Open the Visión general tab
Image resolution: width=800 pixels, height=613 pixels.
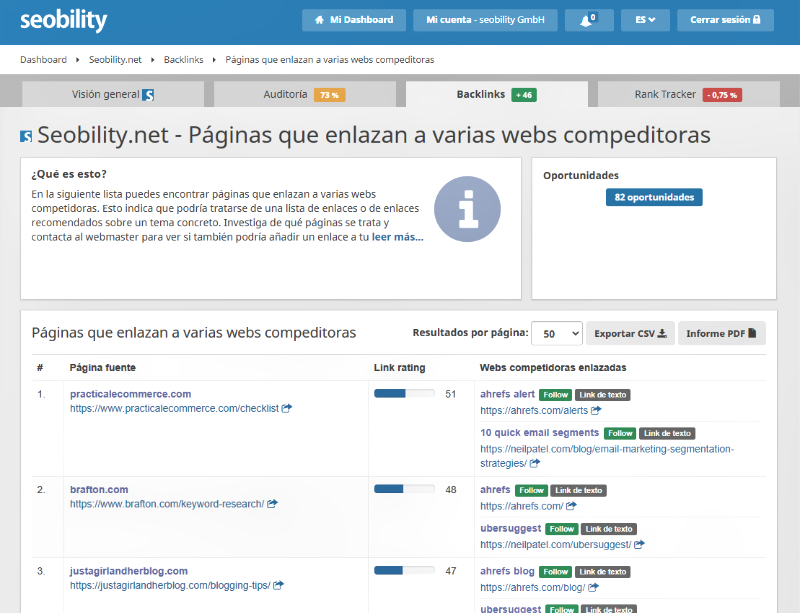pyautogui.click(x=113, y=95)
